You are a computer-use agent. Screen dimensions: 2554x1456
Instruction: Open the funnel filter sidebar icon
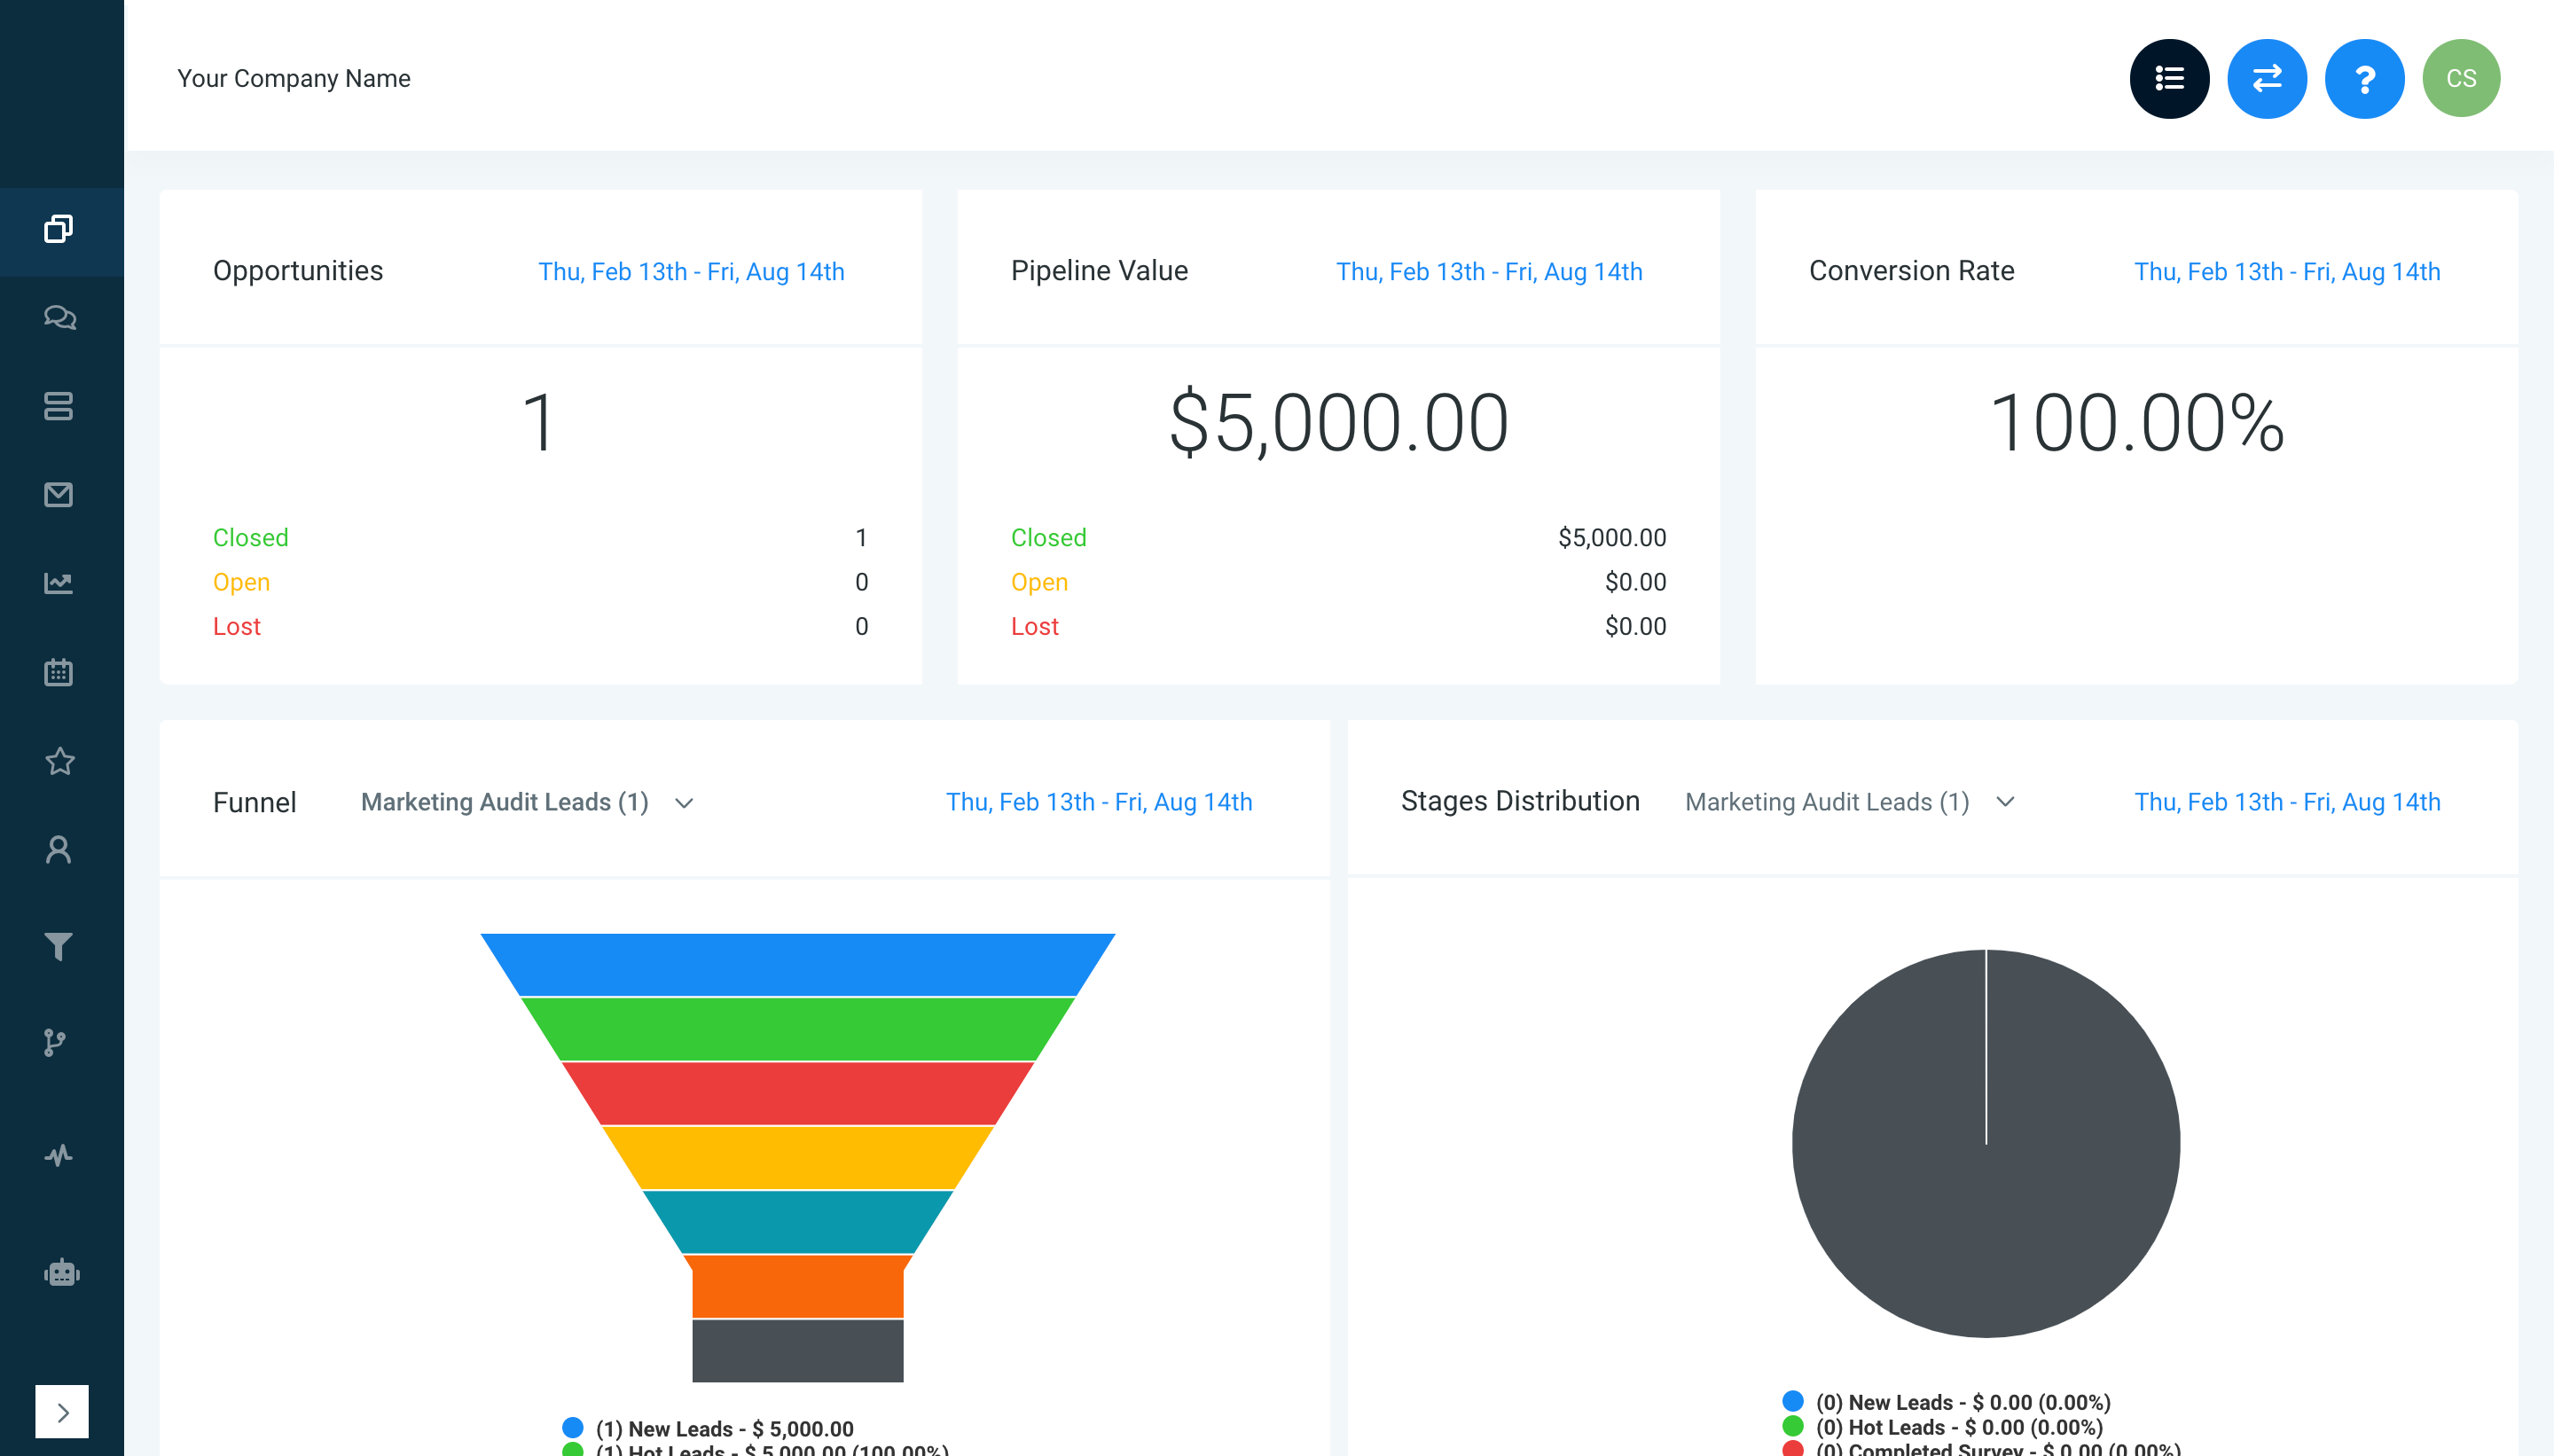coord(59,945)
